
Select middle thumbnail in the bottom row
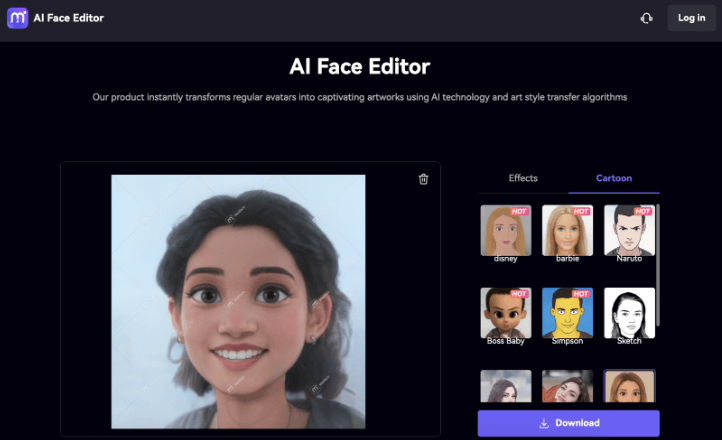pyautogui.click(x=567, y=389)
